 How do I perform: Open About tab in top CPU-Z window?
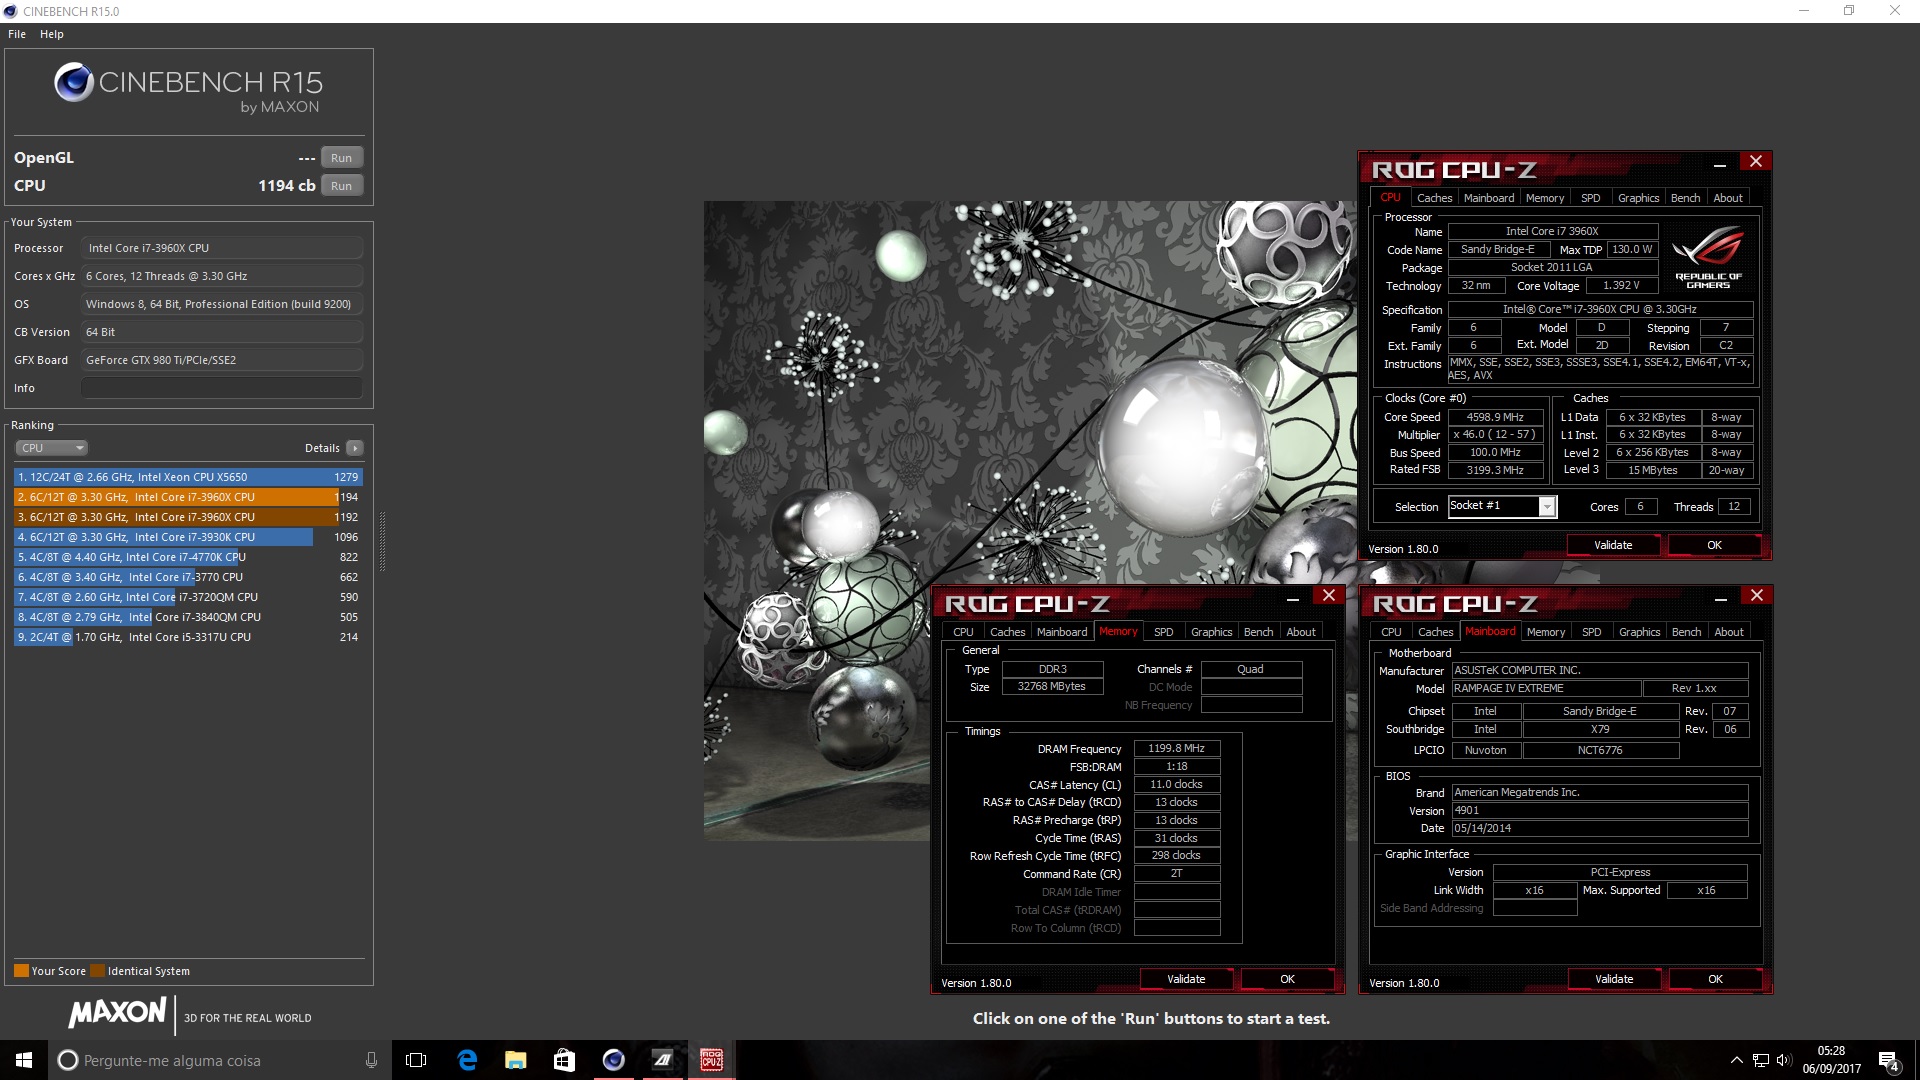(1728, 198)
